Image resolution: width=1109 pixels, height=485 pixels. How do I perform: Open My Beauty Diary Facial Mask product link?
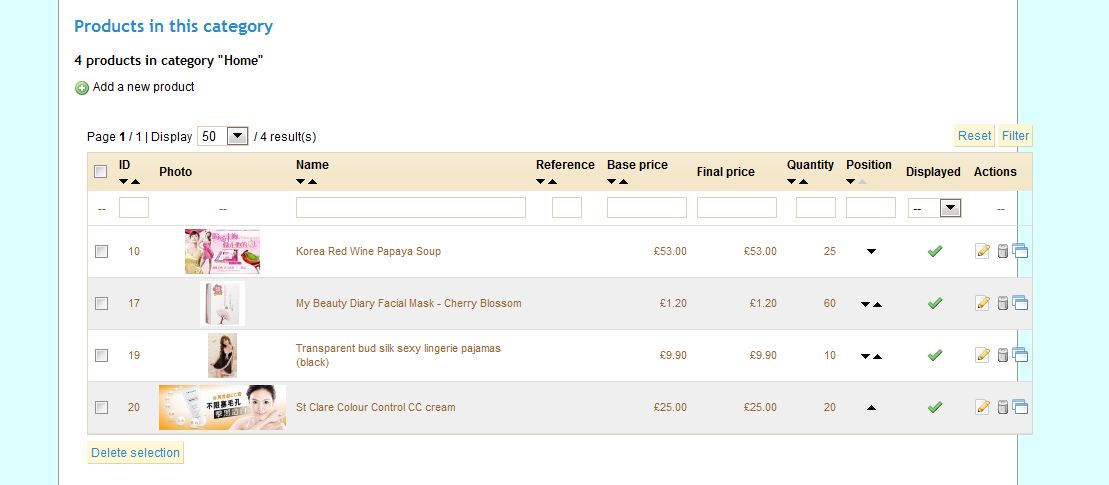tap(408, 303)
